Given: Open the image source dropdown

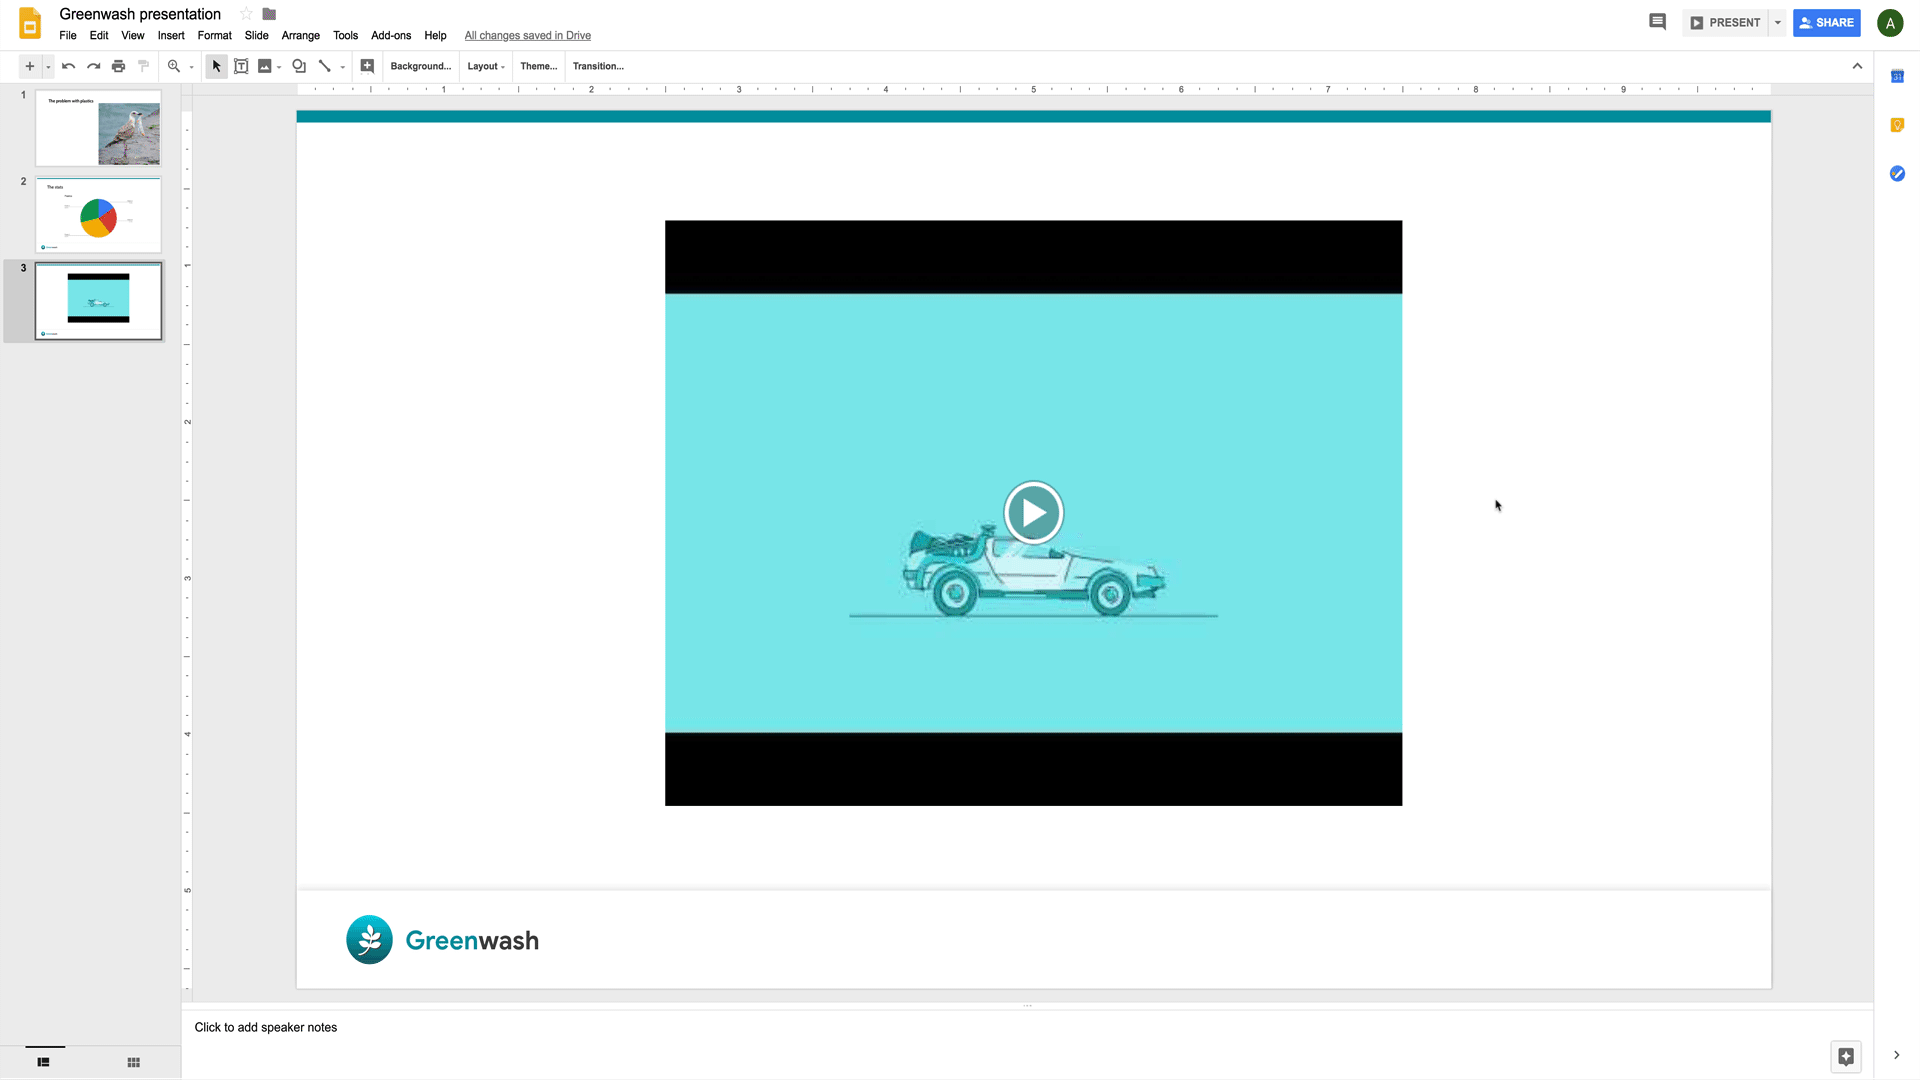Looking at the screenshot, I should click(x=279, y=67).
